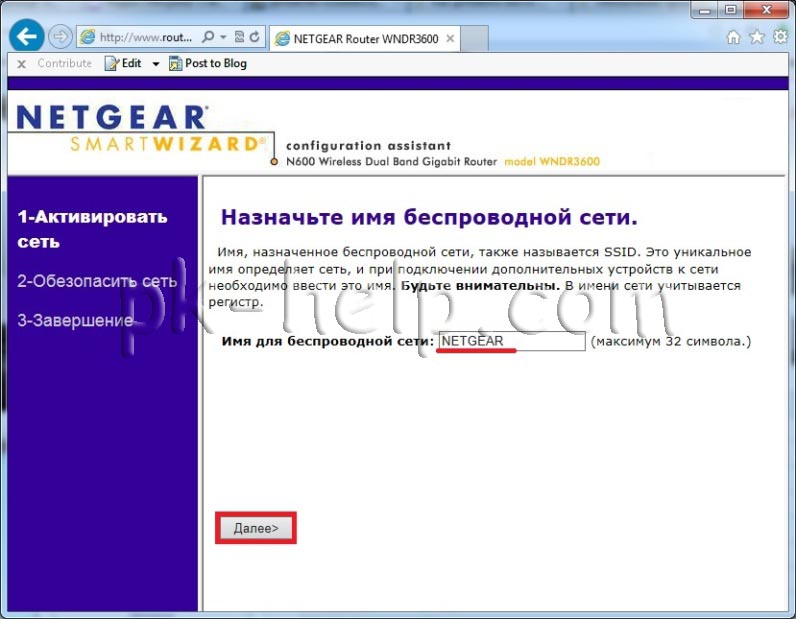This screenshot has width=796, height=619.
Task: Select step 3-Завершение
Action: [x=75, y=320]
